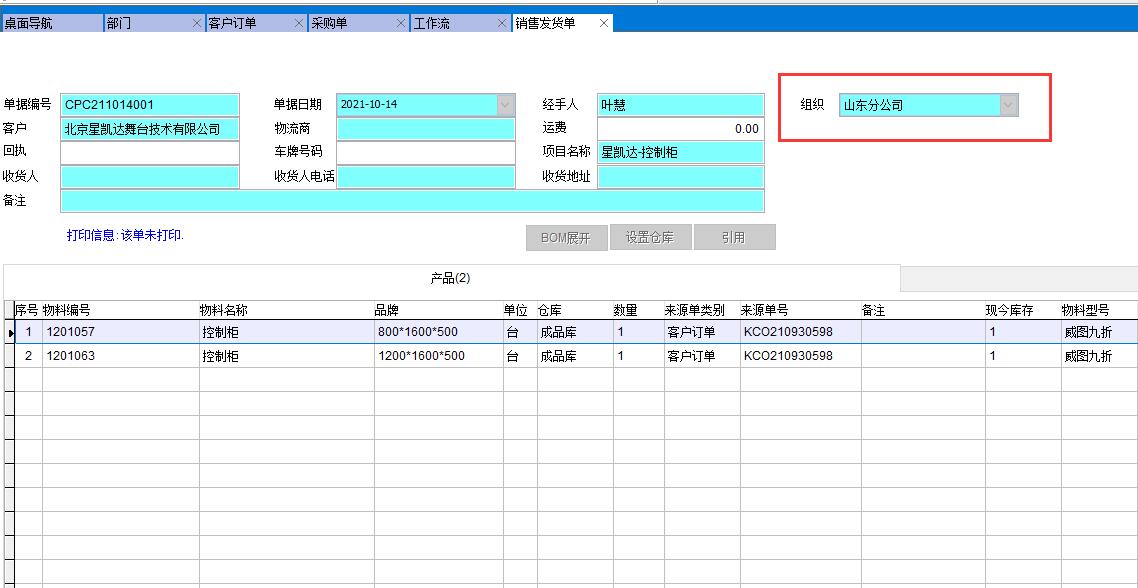Open the 单据日期 calendar dropdown arrow
Viewport: 1138px width, 588px height.
(503, 104)
